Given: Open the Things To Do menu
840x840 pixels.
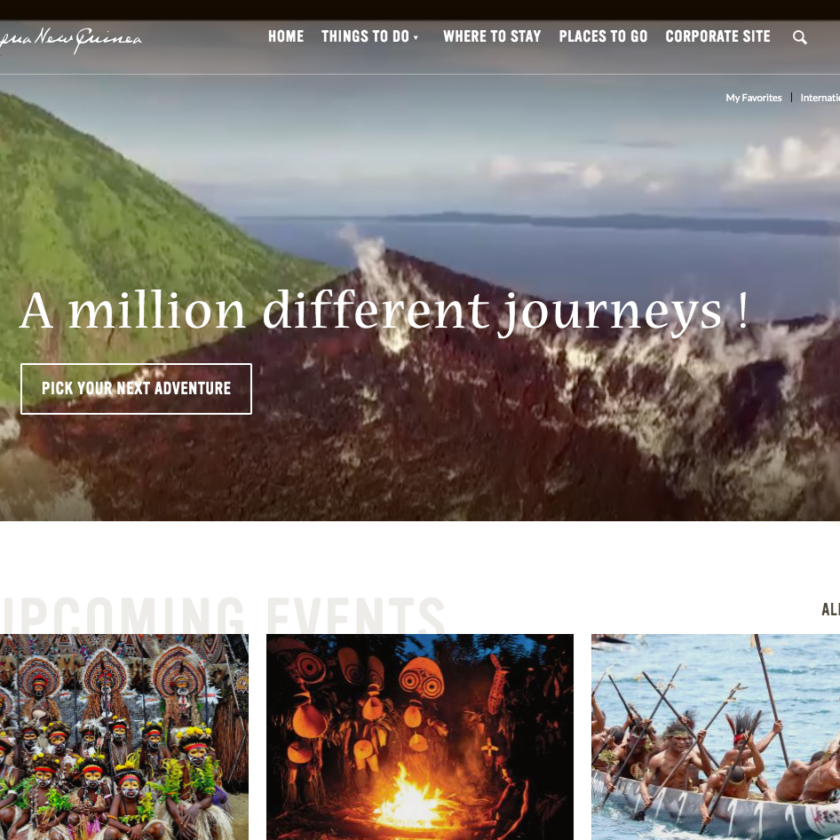Looking at the screenshot, I should click(x=365, y=36).
